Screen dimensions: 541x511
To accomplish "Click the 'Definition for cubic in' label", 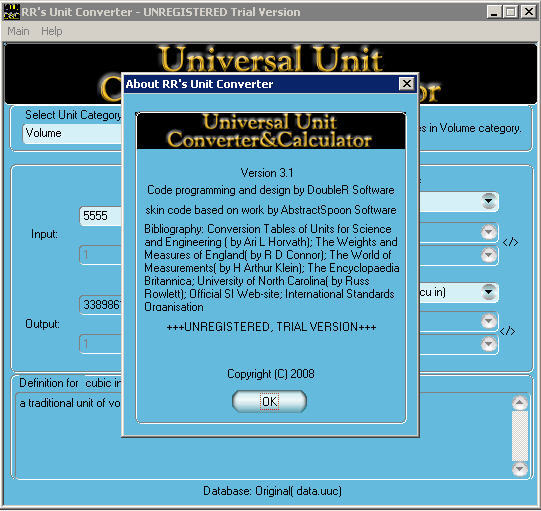I will tap(70, 383).
